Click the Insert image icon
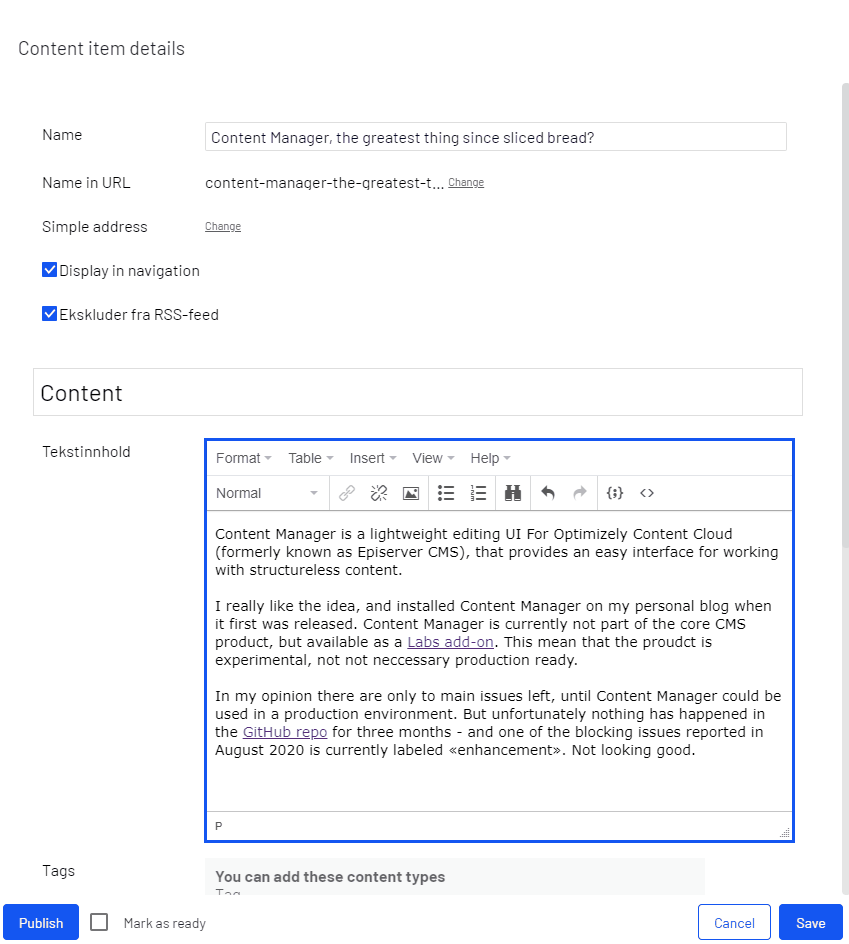The image size is (849, 944). click(411, 493)
